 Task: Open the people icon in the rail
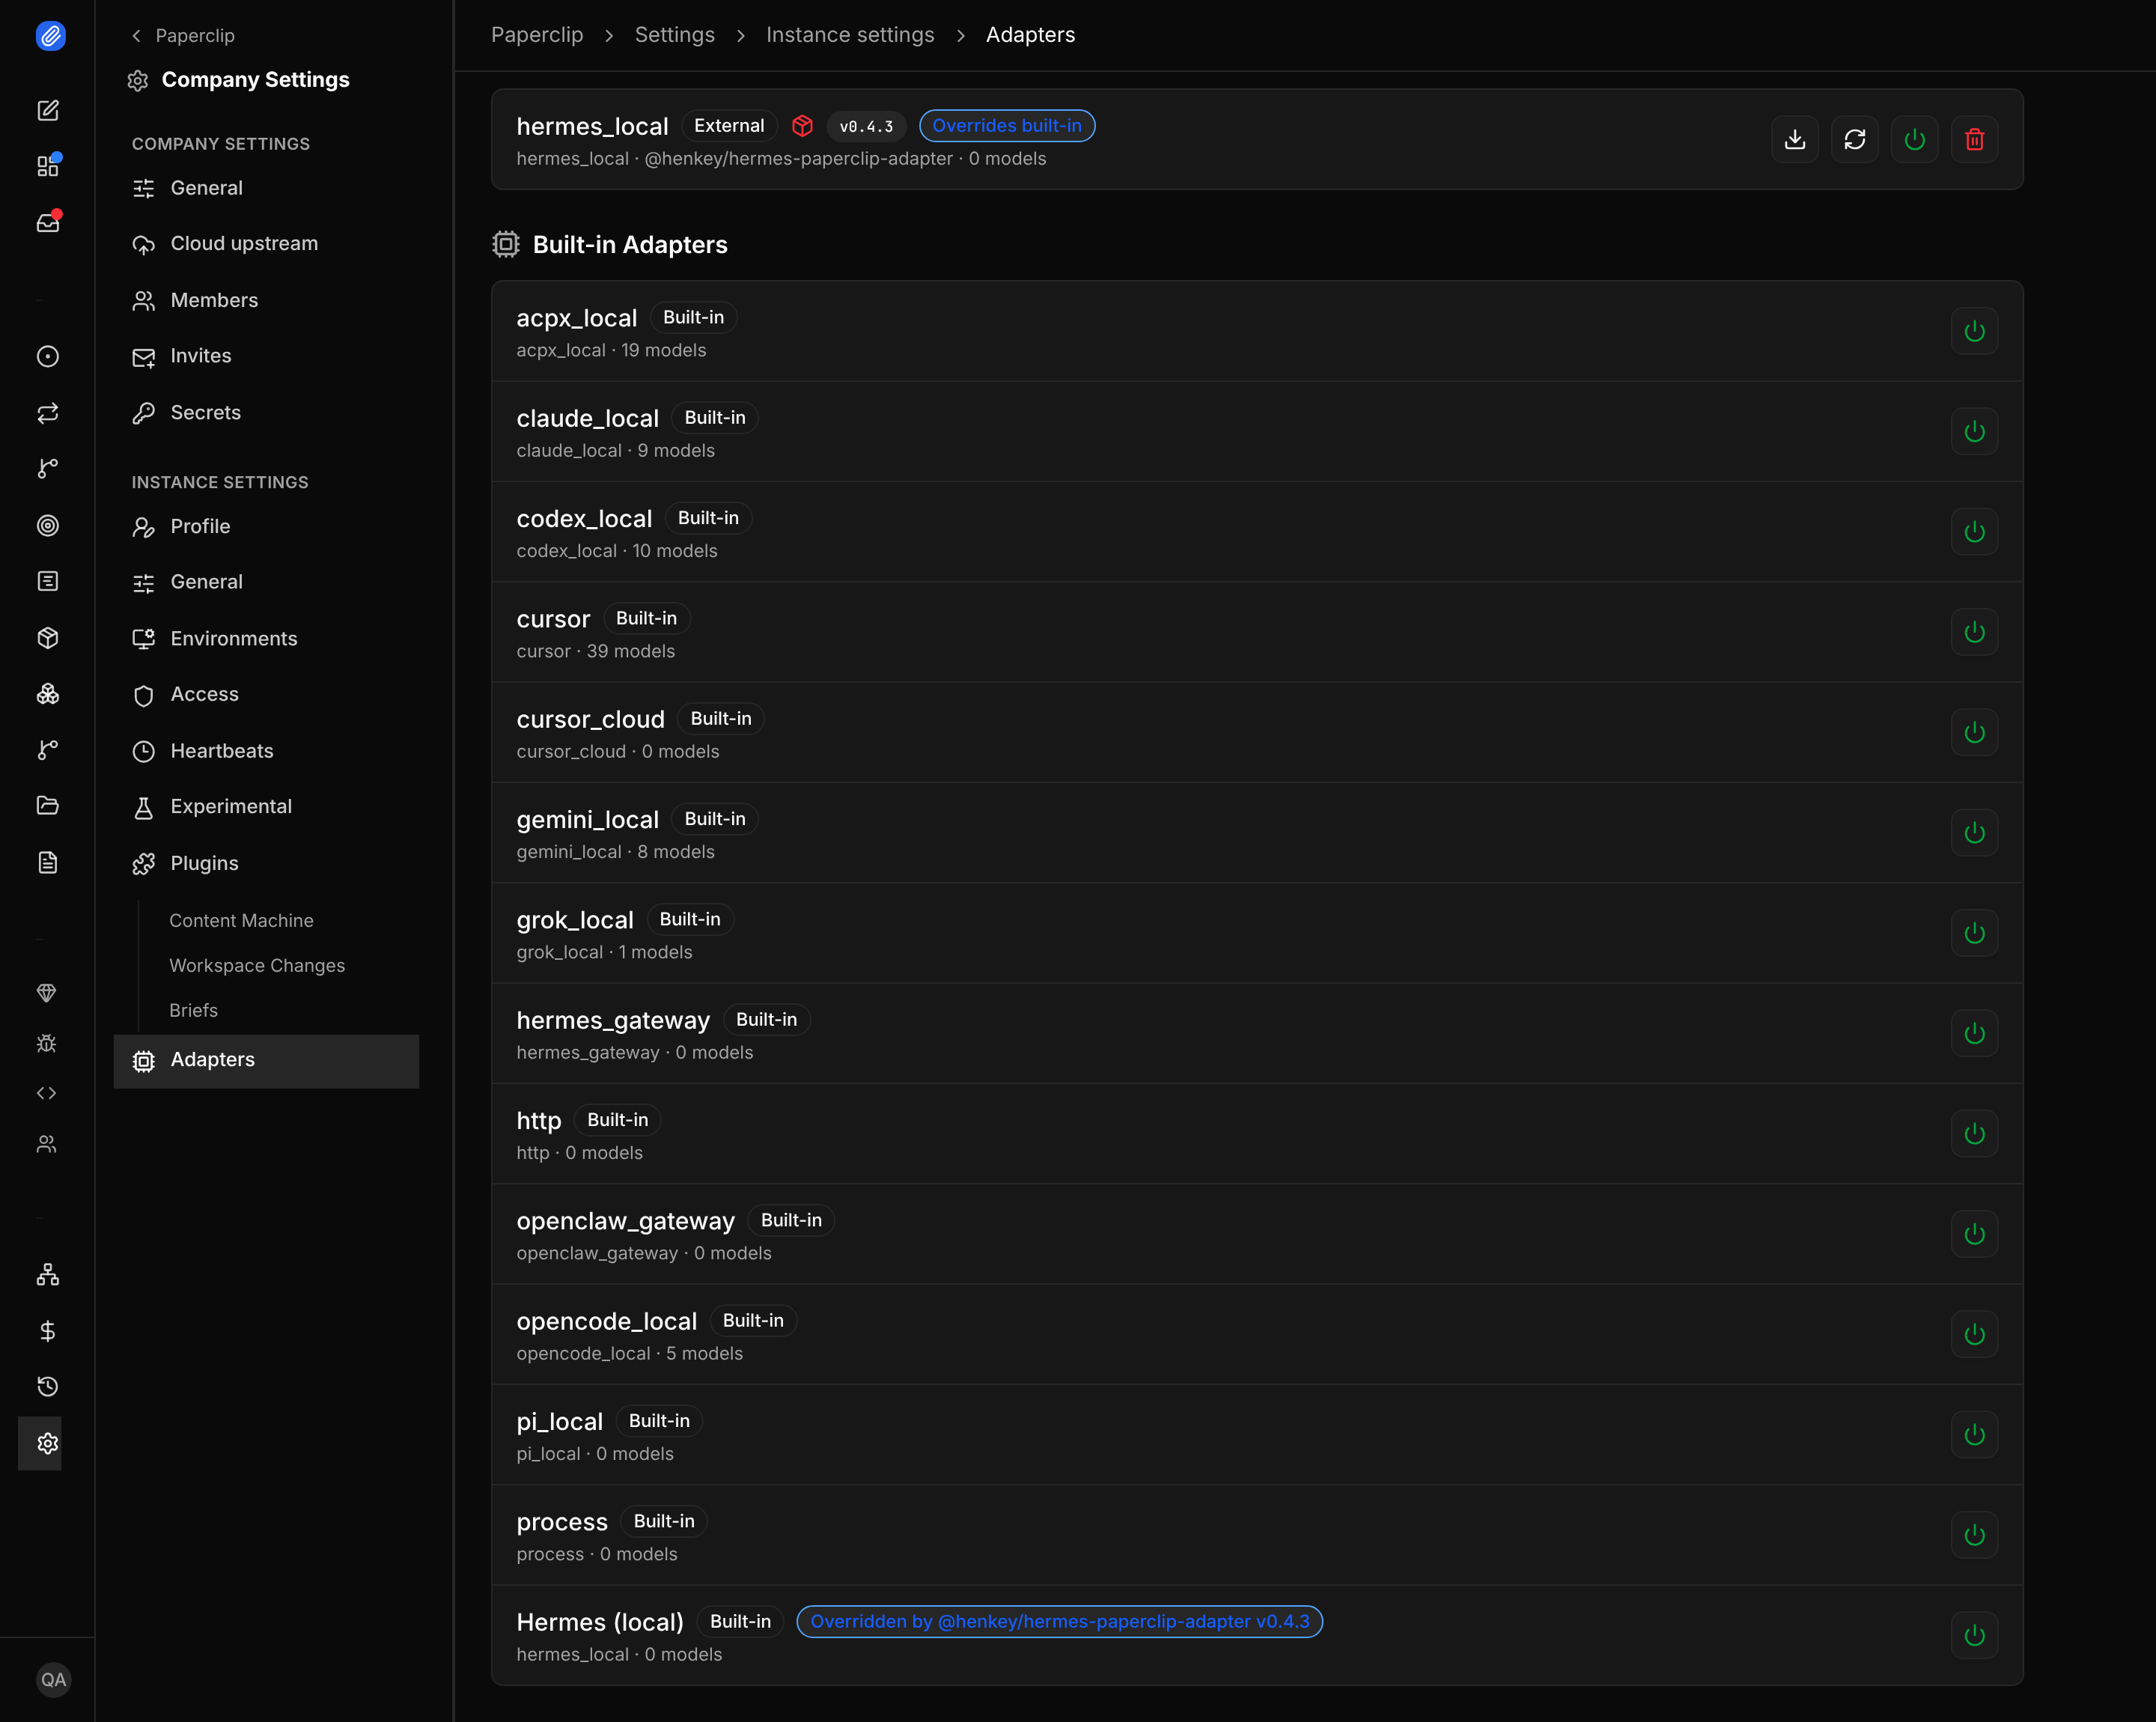47,1144
